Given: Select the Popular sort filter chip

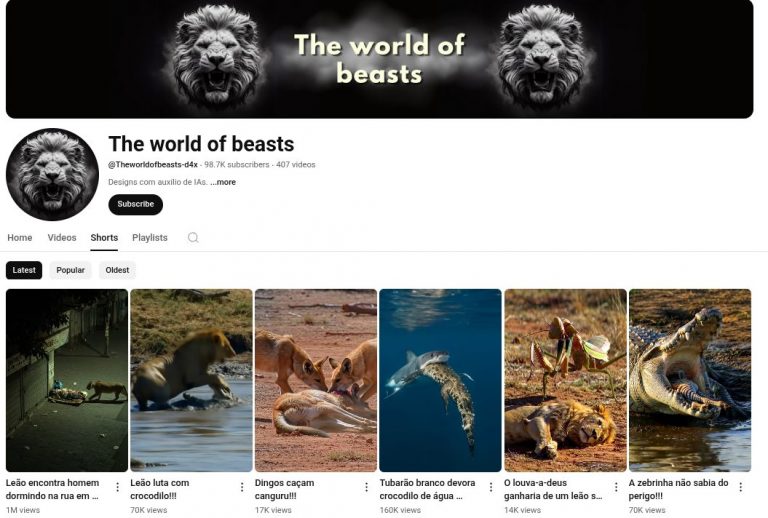Looking at the screenshot, I should (x=71, y=270).
